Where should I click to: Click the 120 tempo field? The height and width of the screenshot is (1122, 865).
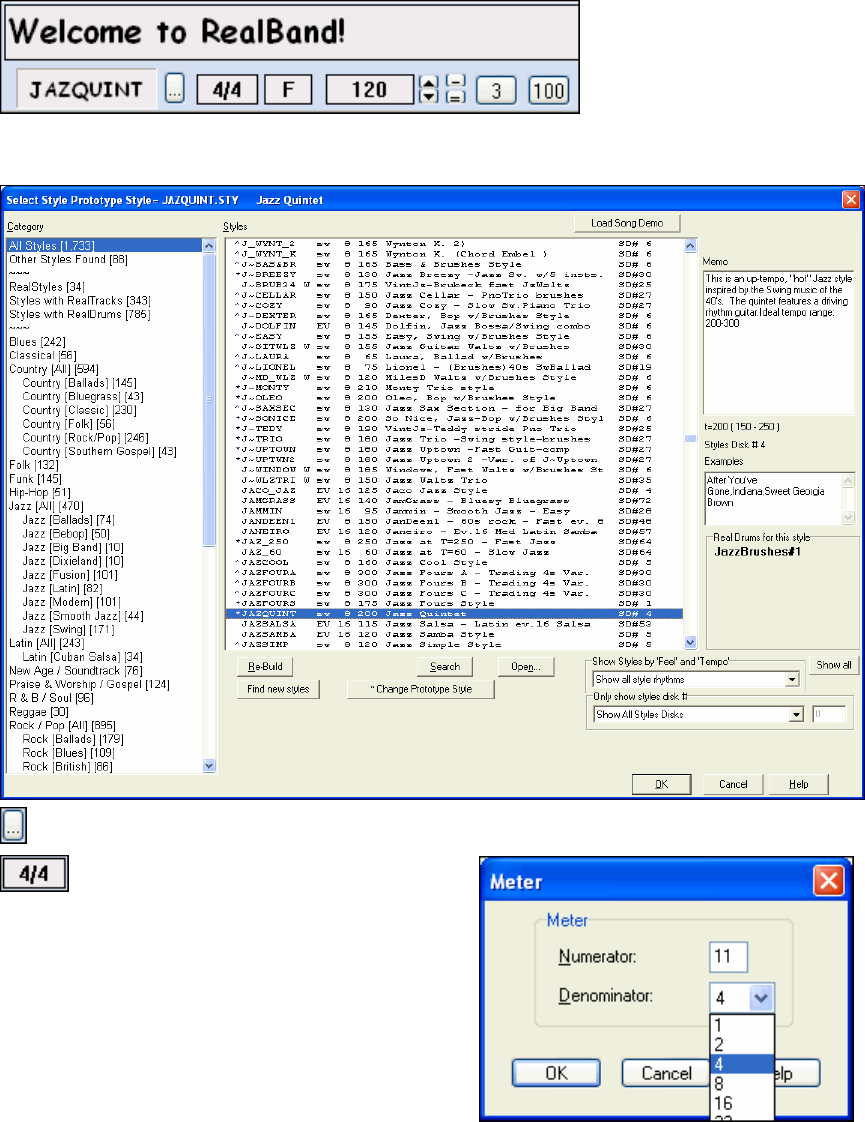pos(369,90)
